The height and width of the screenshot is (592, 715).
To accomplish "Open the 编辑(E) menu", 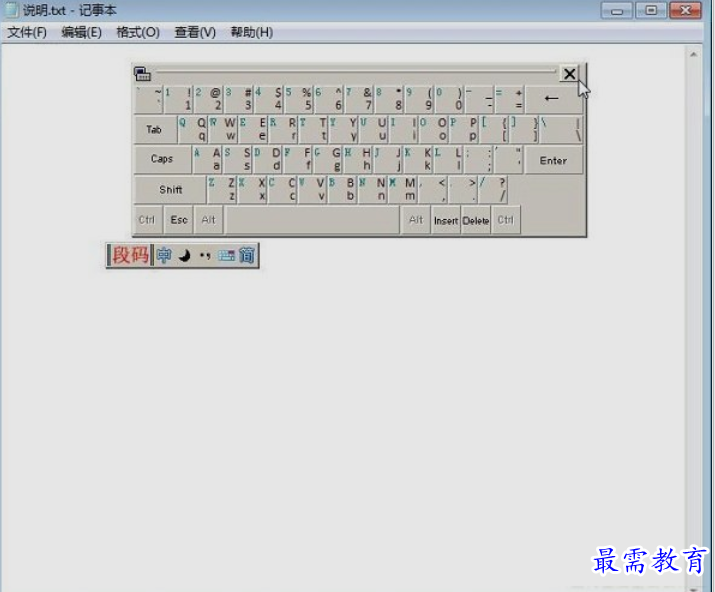I will coord(81,32).
